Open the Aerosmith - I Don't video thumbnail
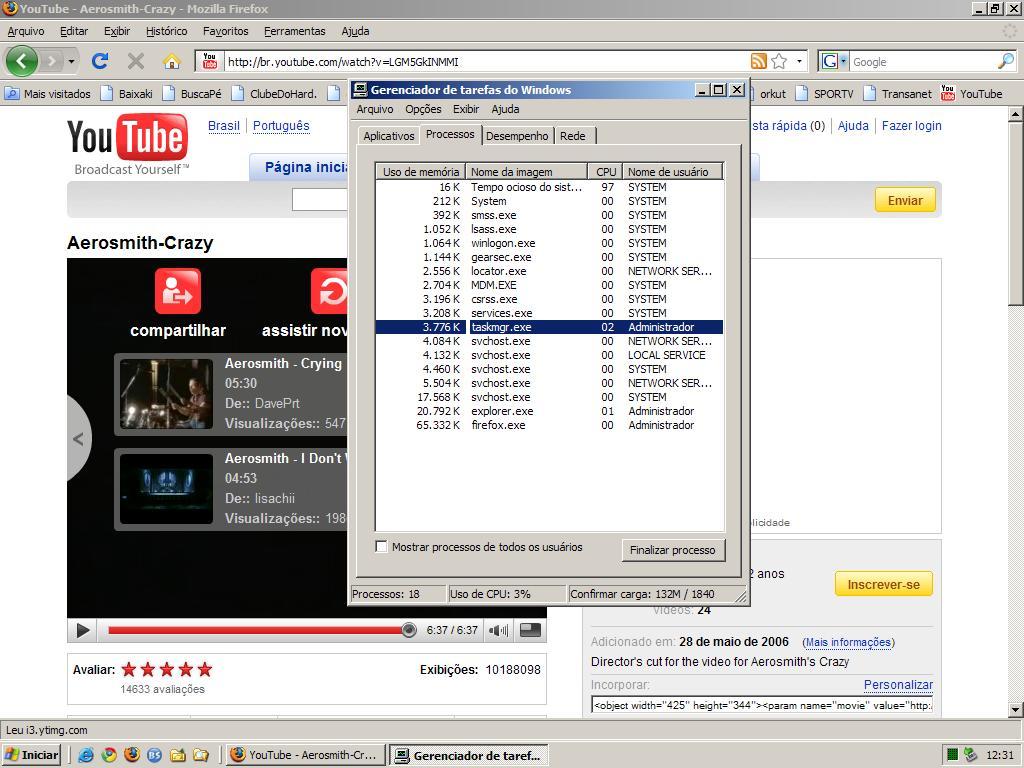The height and width of the screenshot is (768, 1024). (167, 488)
